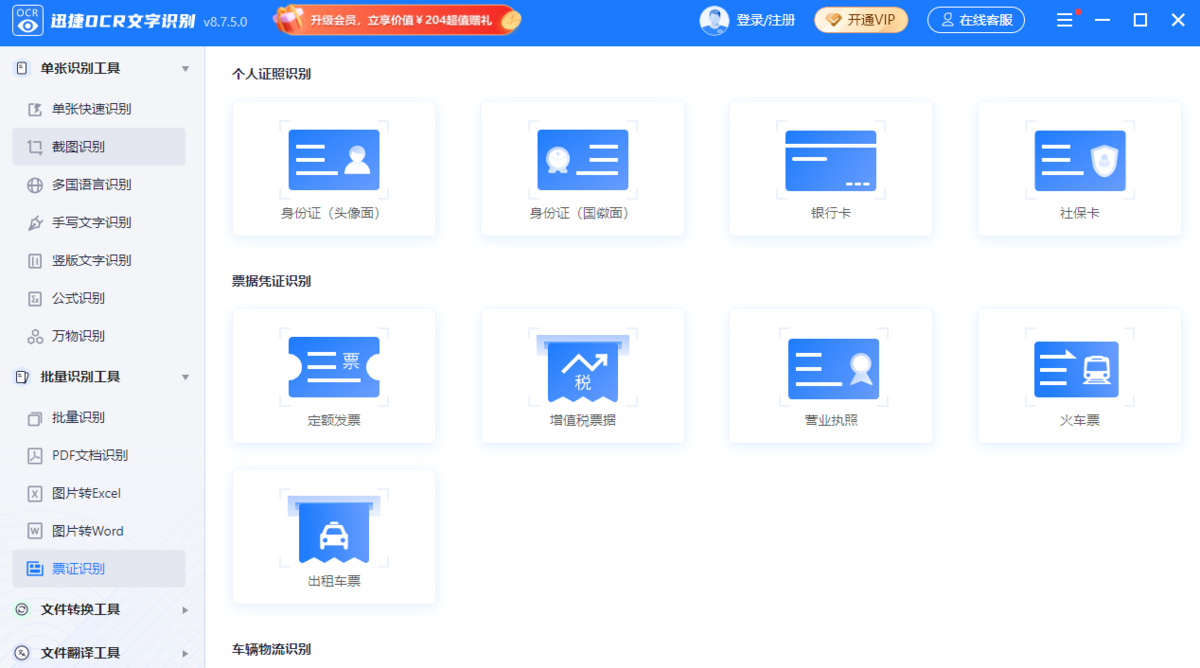1200x668 pixels.
Task: Open the 出租车票 taxi receipt recognition
Action: pos(333,536)
